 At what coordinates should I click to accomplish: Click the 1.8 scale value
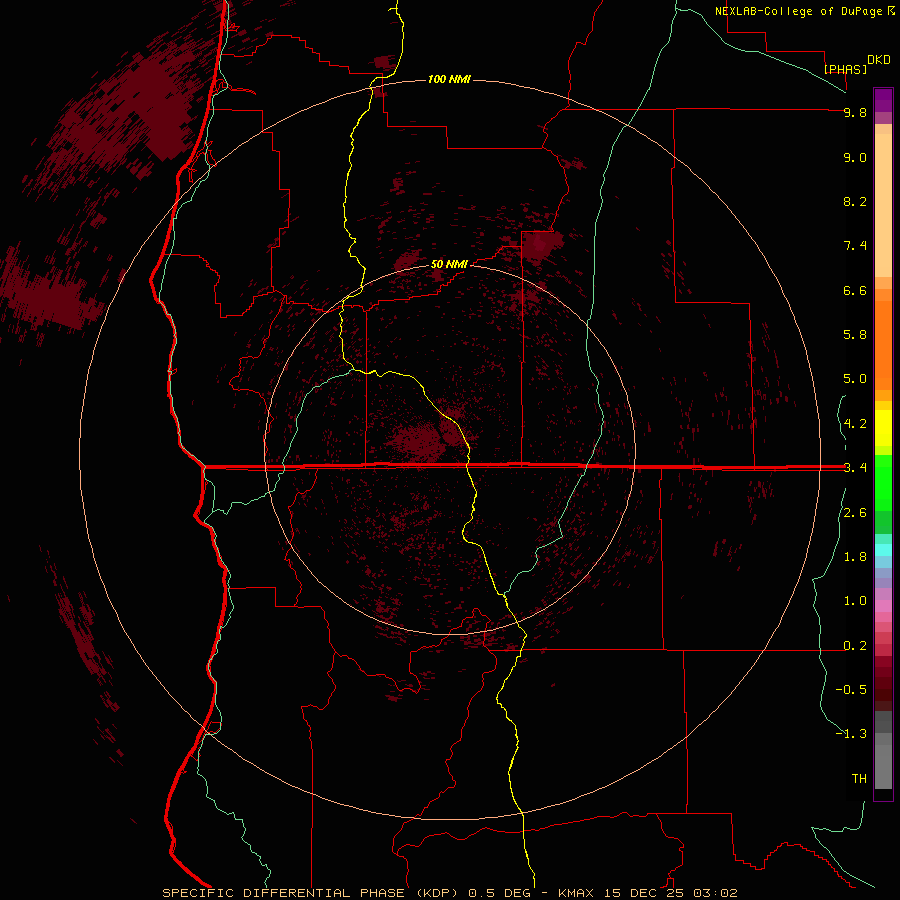855,557
